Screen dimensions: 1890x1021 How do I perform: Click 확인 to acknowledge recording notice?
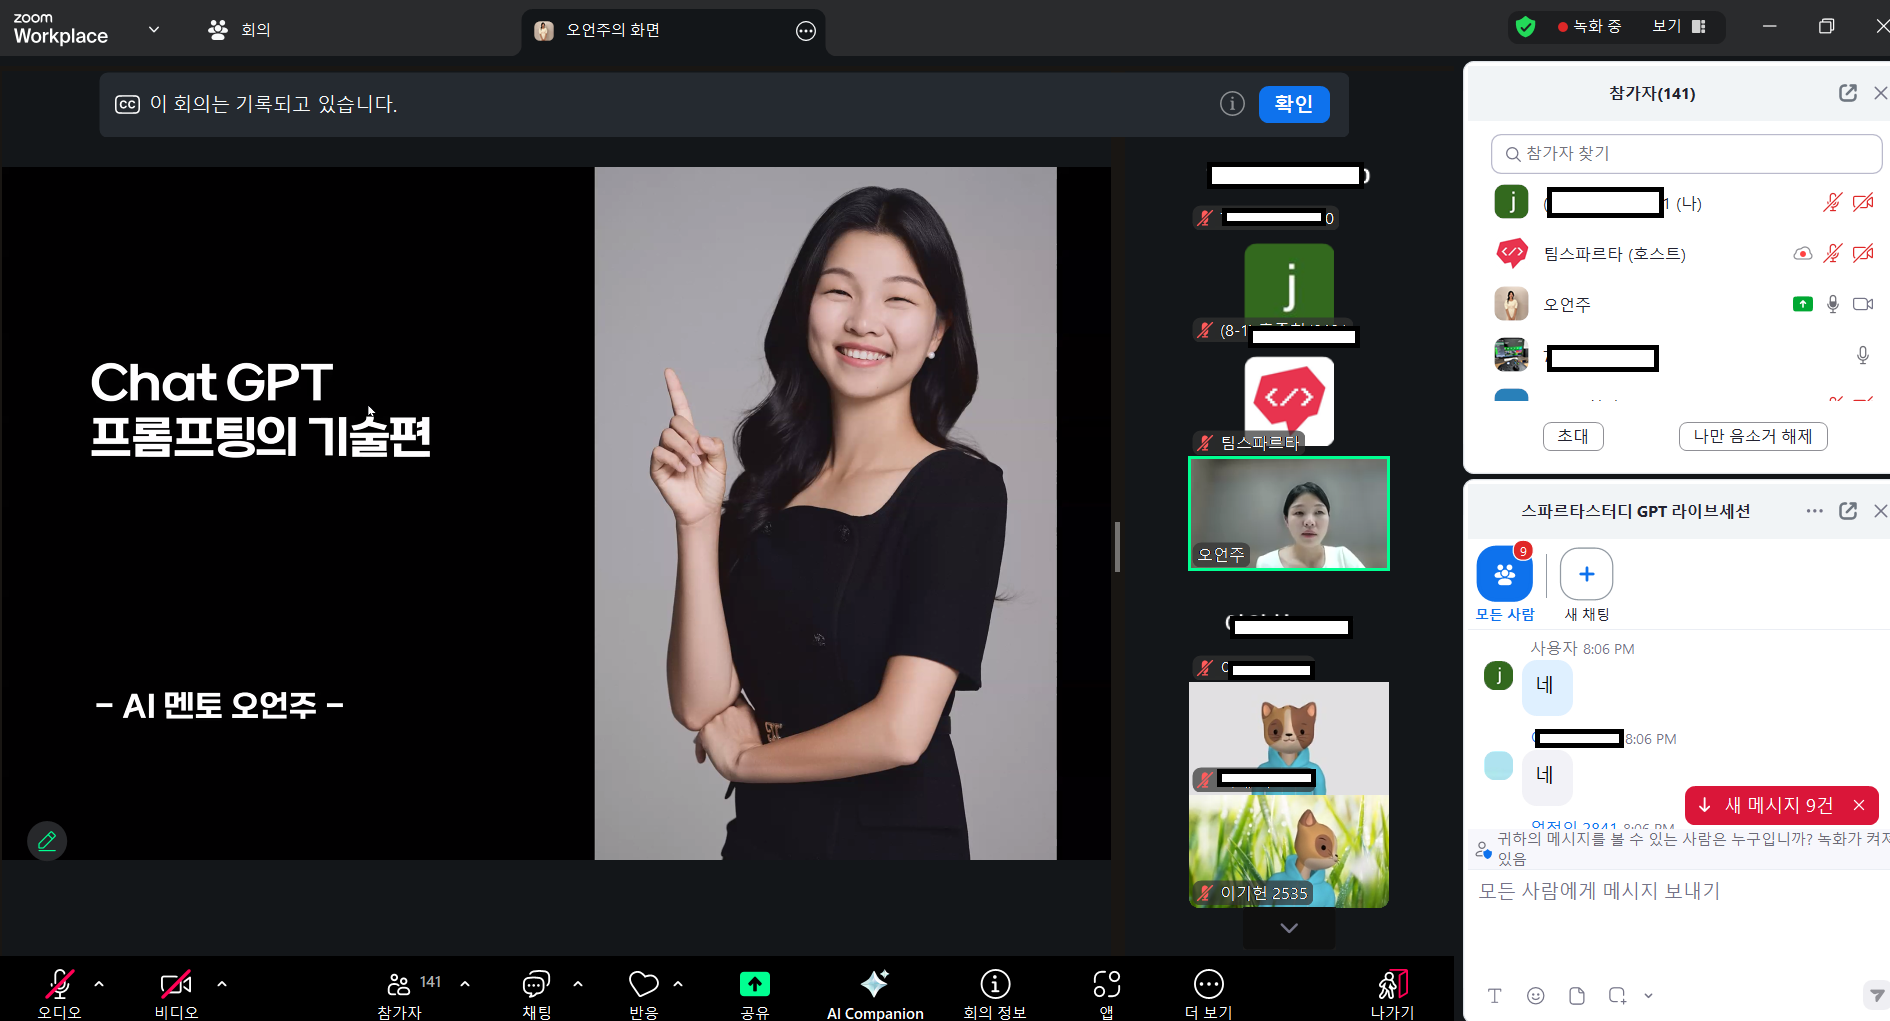1294,104
